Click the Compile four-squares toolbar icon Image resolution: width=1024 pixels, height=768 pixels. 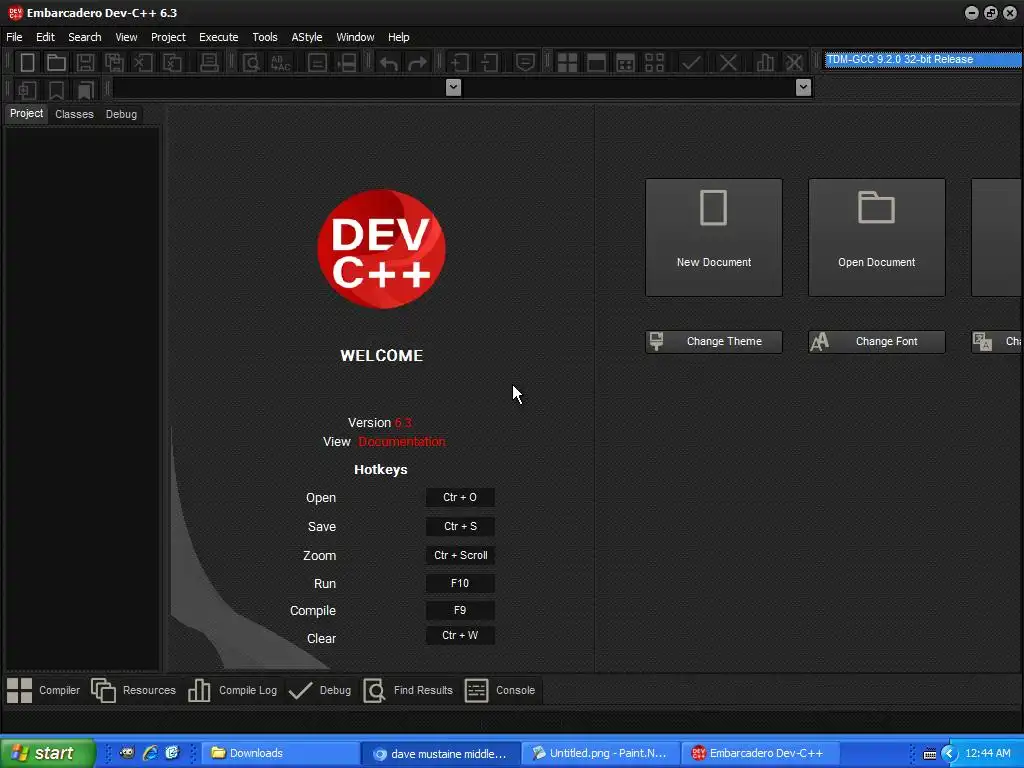[x=567, y=63]
